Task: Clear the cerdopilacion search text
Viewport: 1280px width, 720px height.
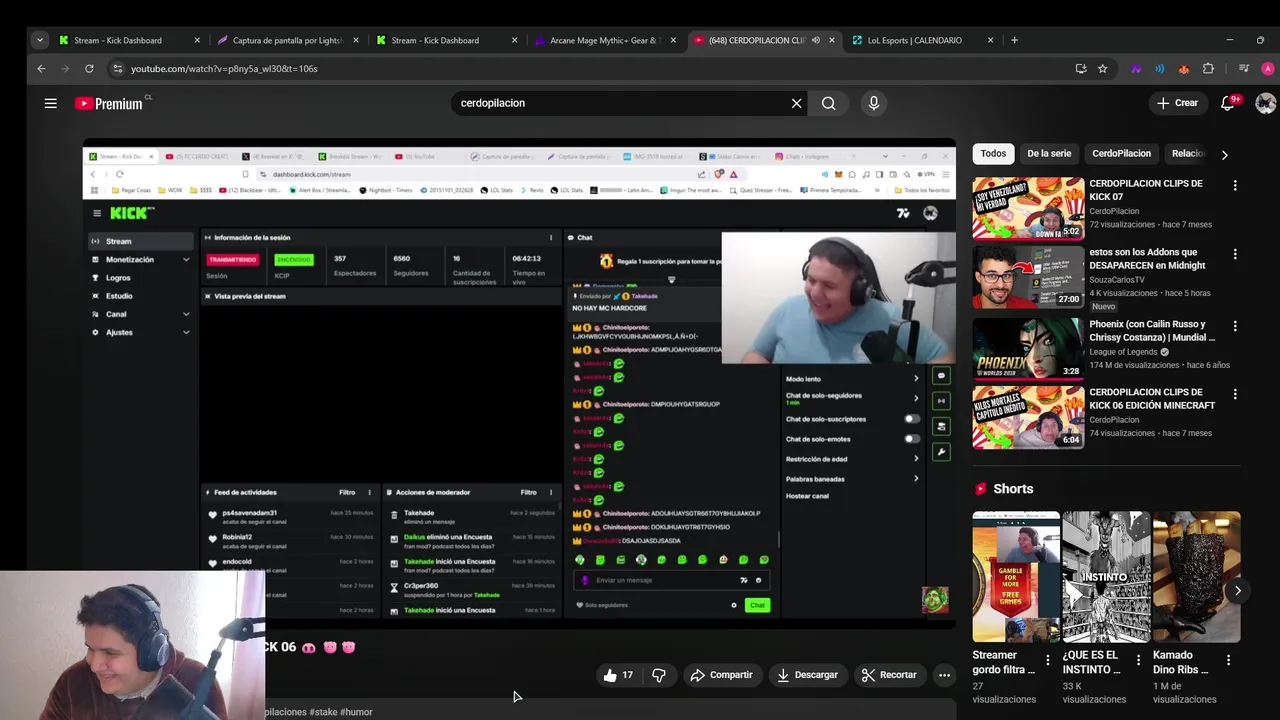Action: (x=796, y=103)
